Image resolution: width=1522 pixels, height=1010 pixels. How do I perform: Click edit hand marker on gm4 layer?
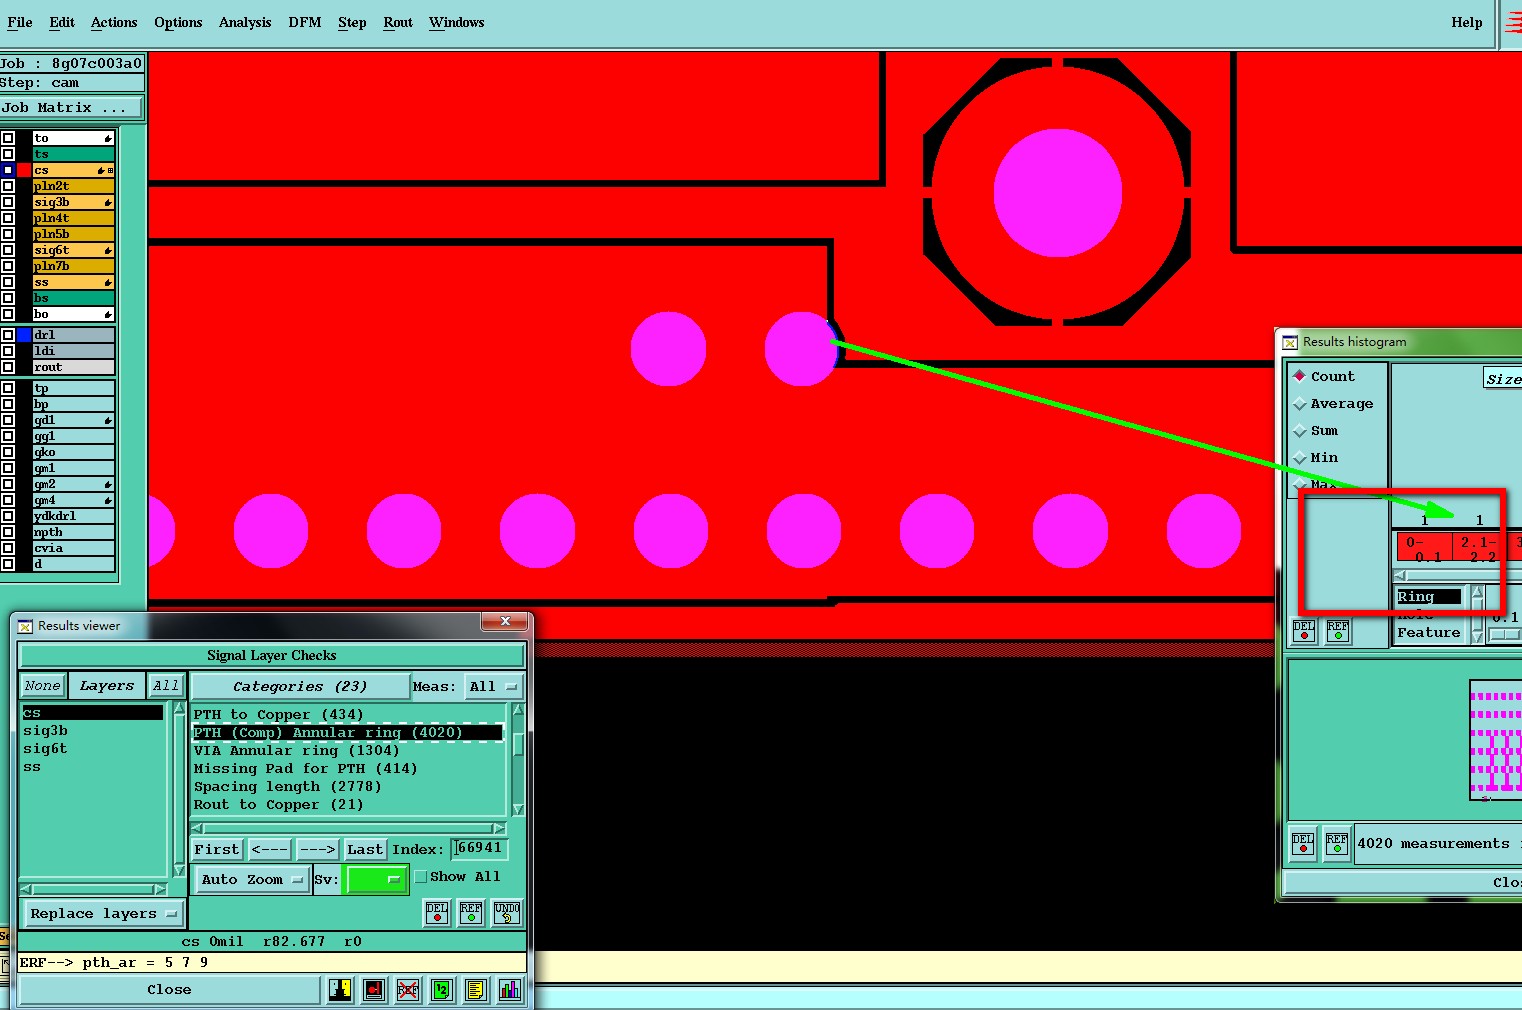(x=108, y=500)
